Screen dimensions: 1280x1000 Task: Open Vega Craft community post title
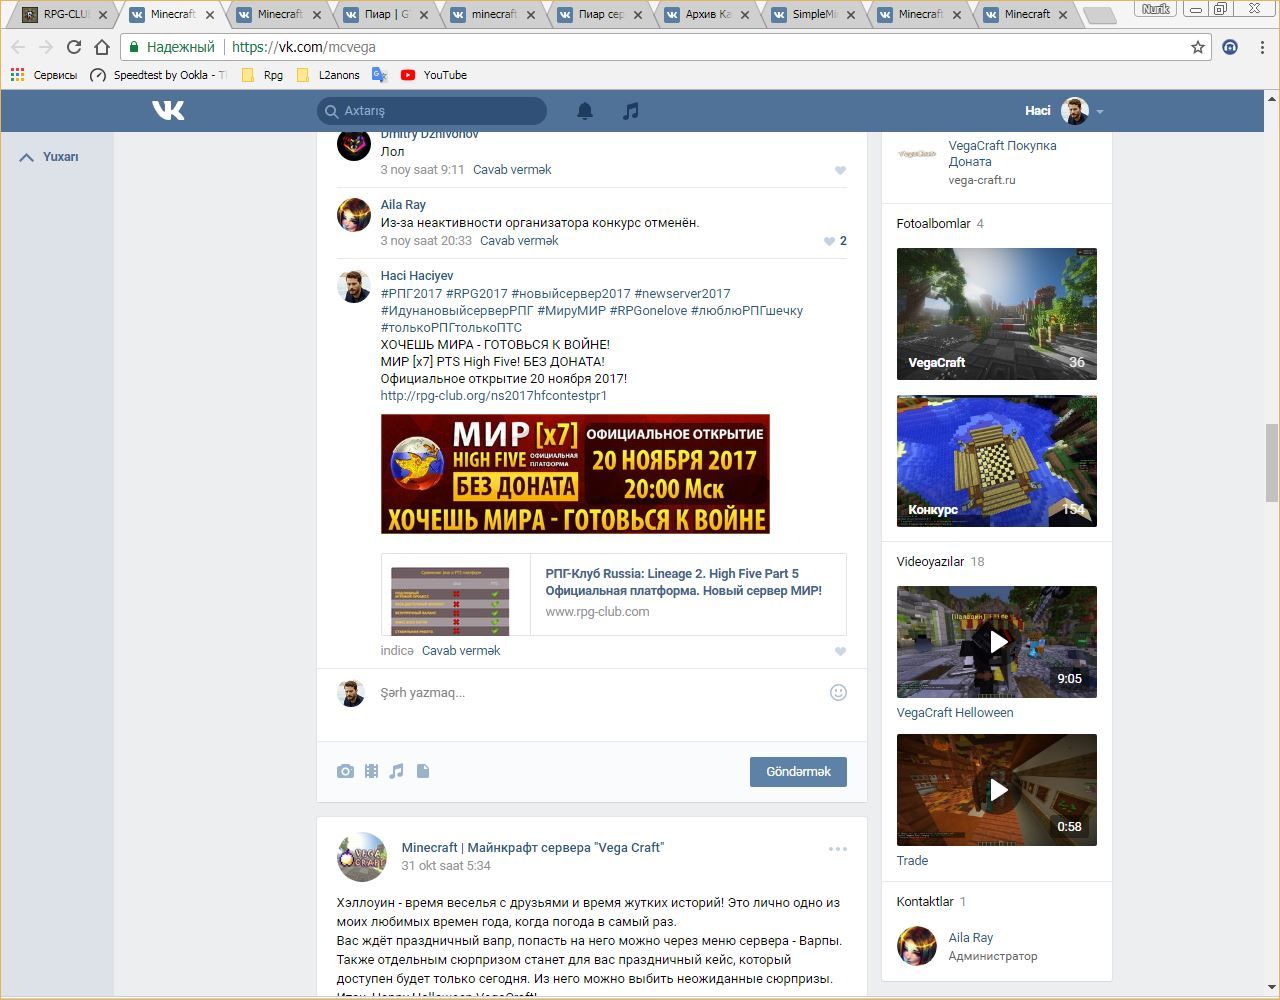(533, 848)
